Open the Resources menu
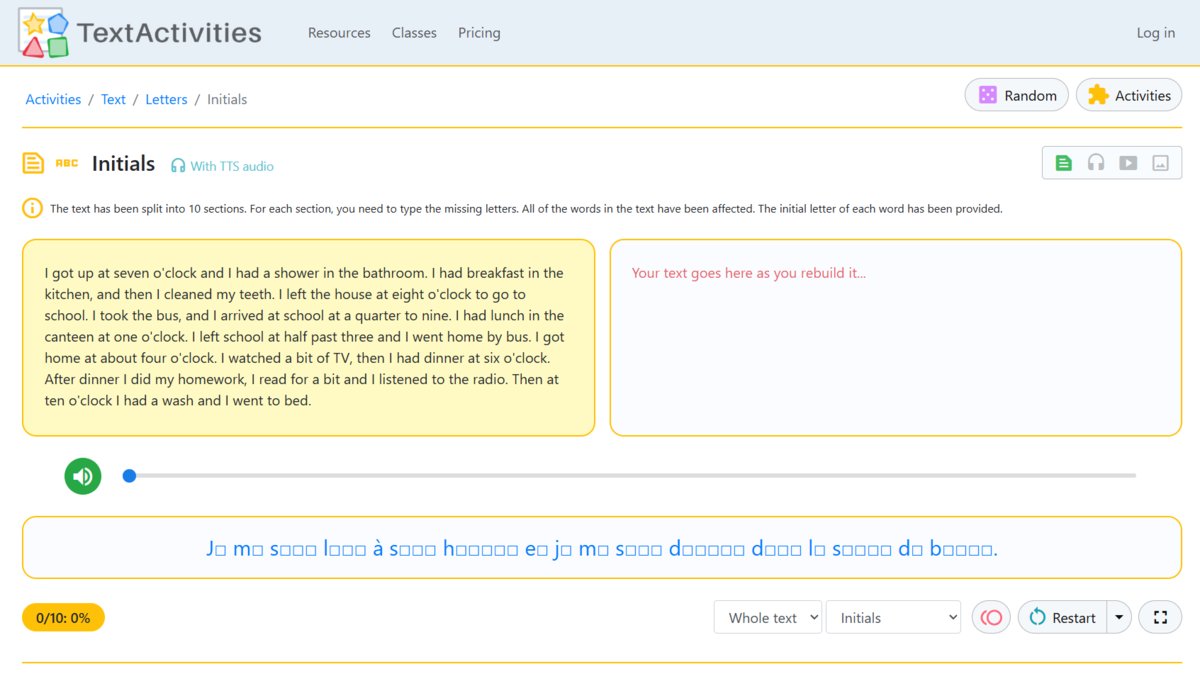Image resolution: width=1200 pixels, height=686 pixels. [339, 33]
